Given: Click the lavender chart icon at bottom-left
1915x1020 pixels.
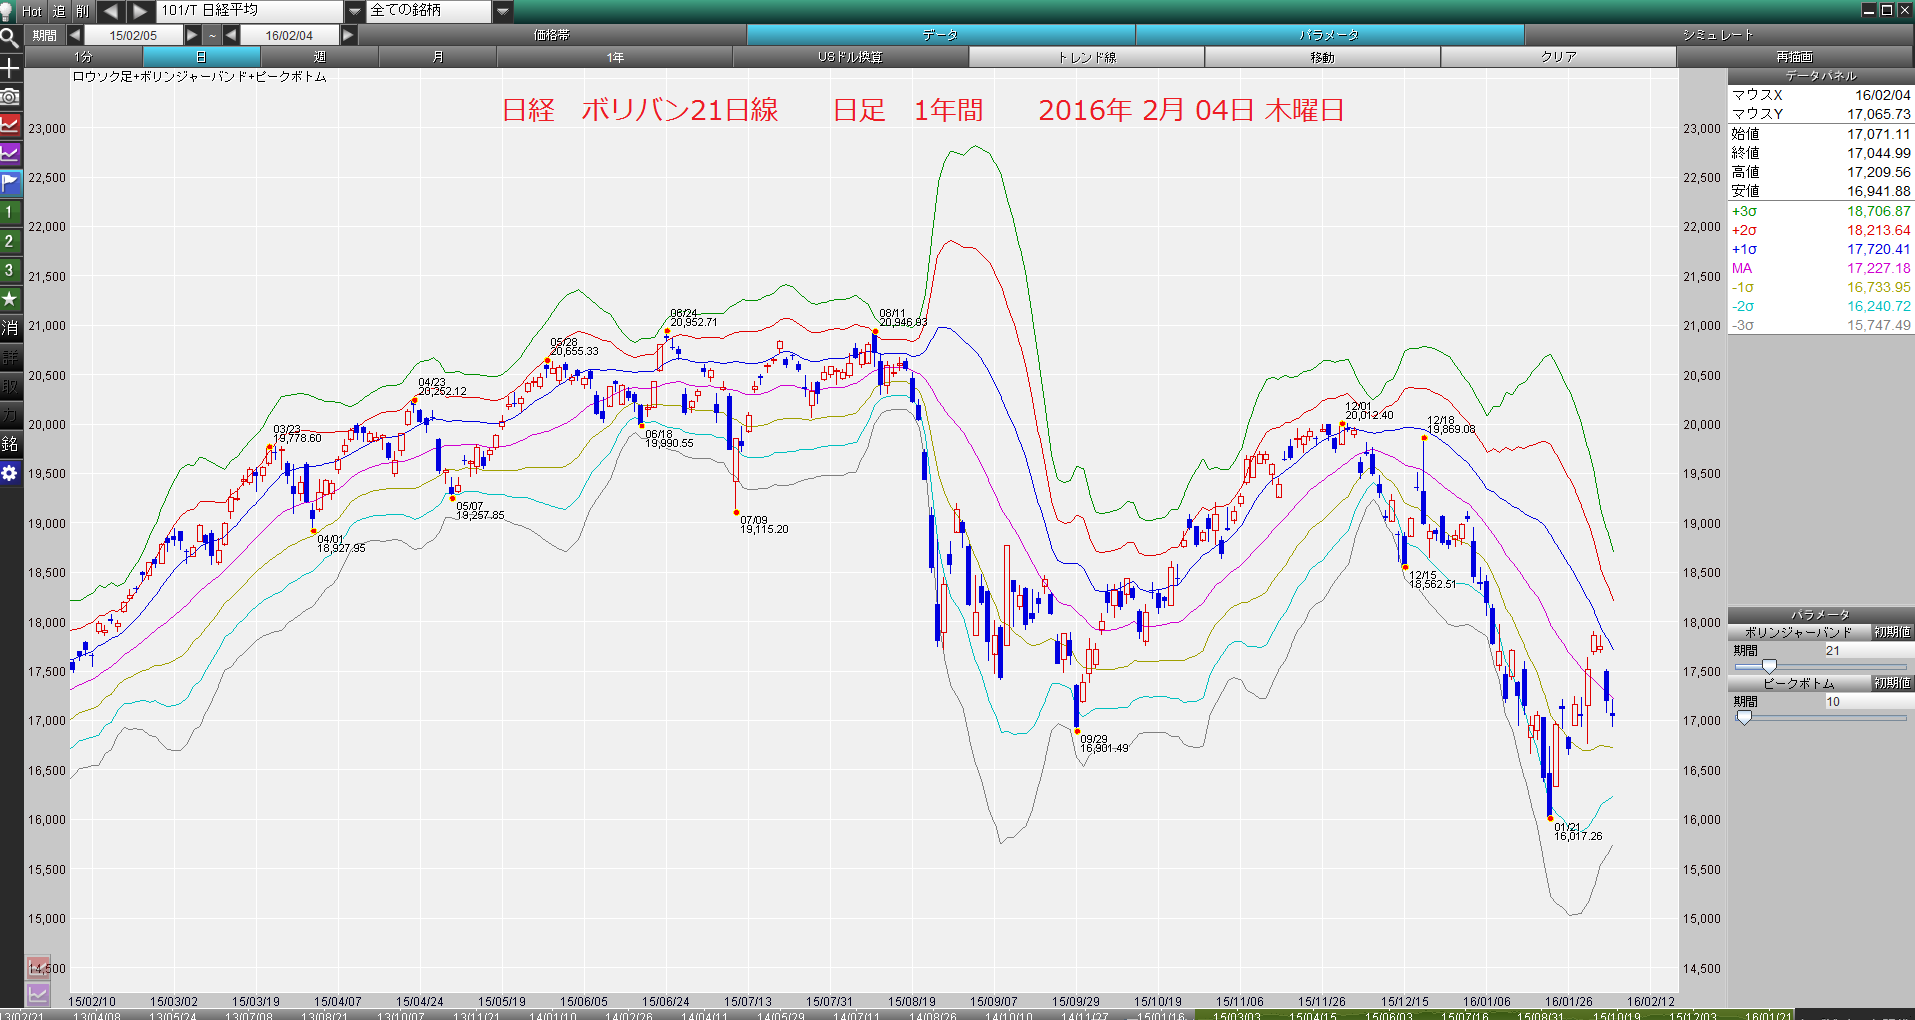Looking at the screenshot, I should 37,994.
